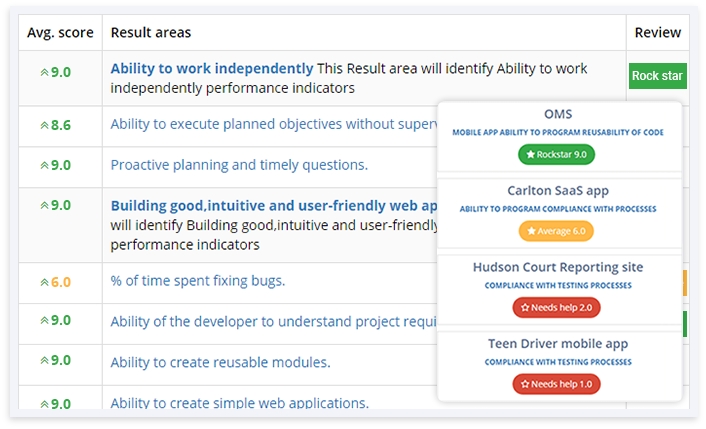Click the Avg. score column header
Image resolution: width=706 pixels, height=429 pixels.
coord(61,33)
